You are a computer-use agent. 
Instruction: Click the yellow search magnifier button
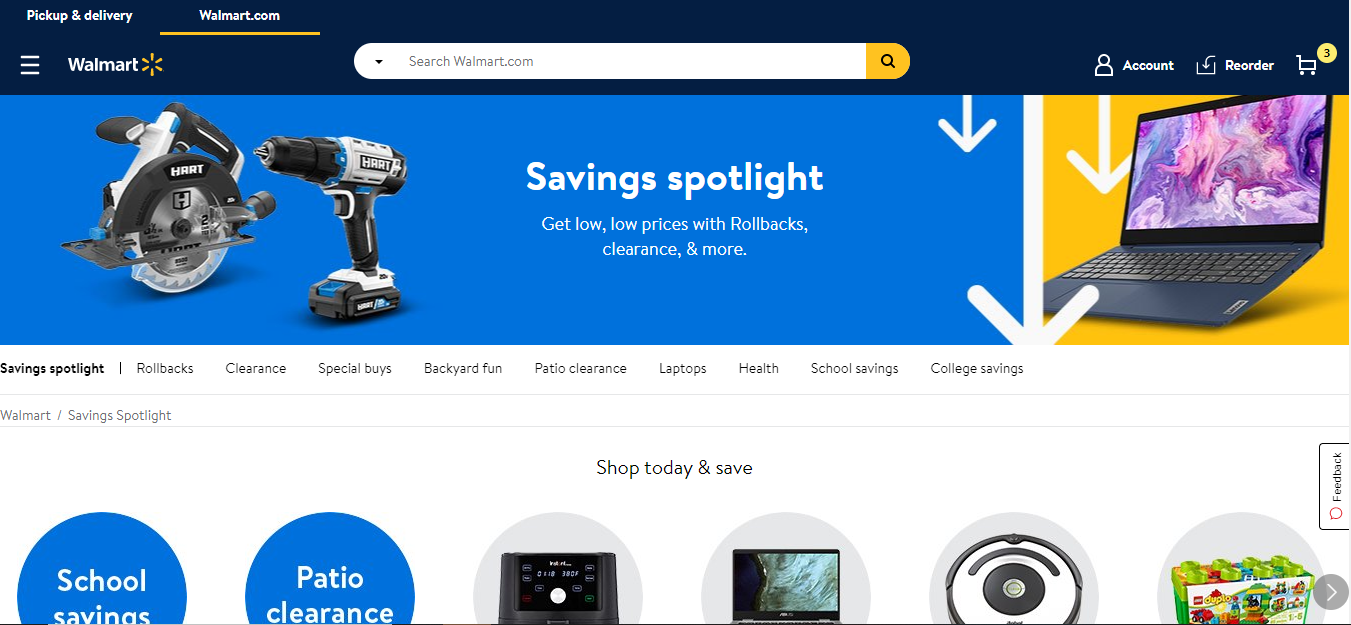[888, 61]
